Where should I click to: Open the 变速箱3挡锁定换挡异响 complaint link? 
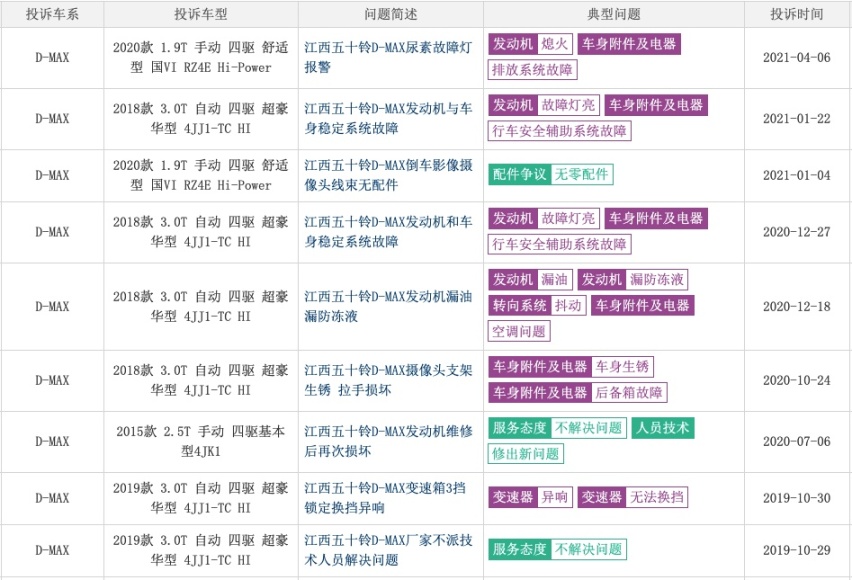pos(385,497)
